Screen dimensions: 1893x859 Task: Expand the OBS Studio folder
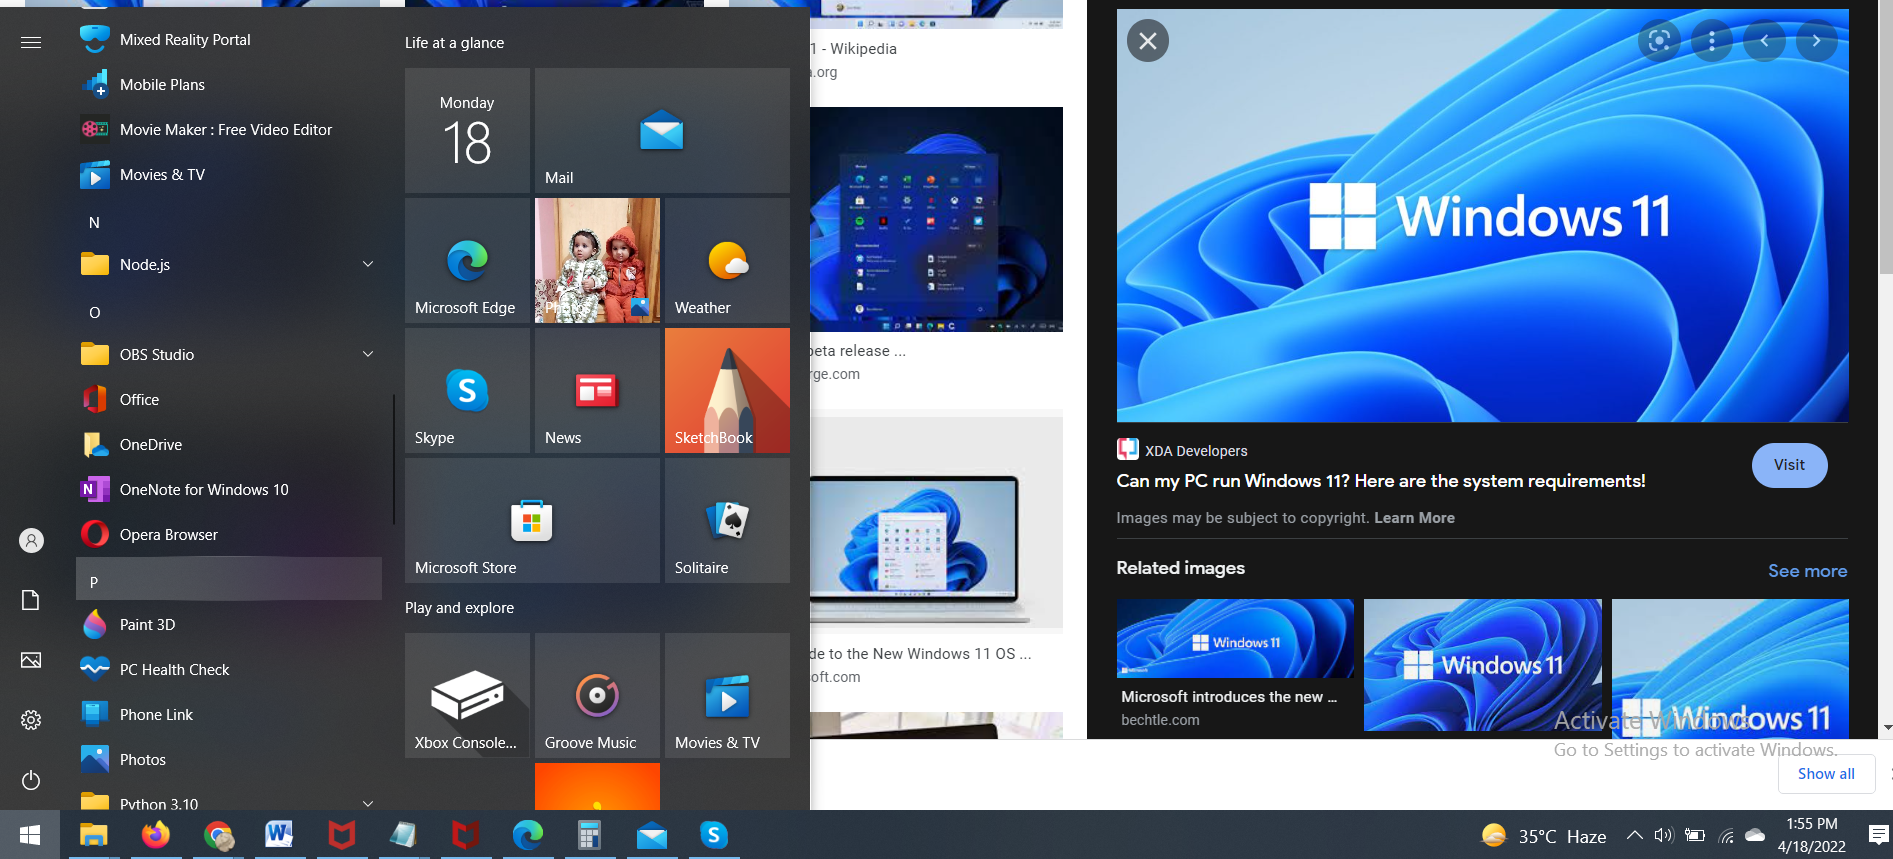(x=229, y=355)
